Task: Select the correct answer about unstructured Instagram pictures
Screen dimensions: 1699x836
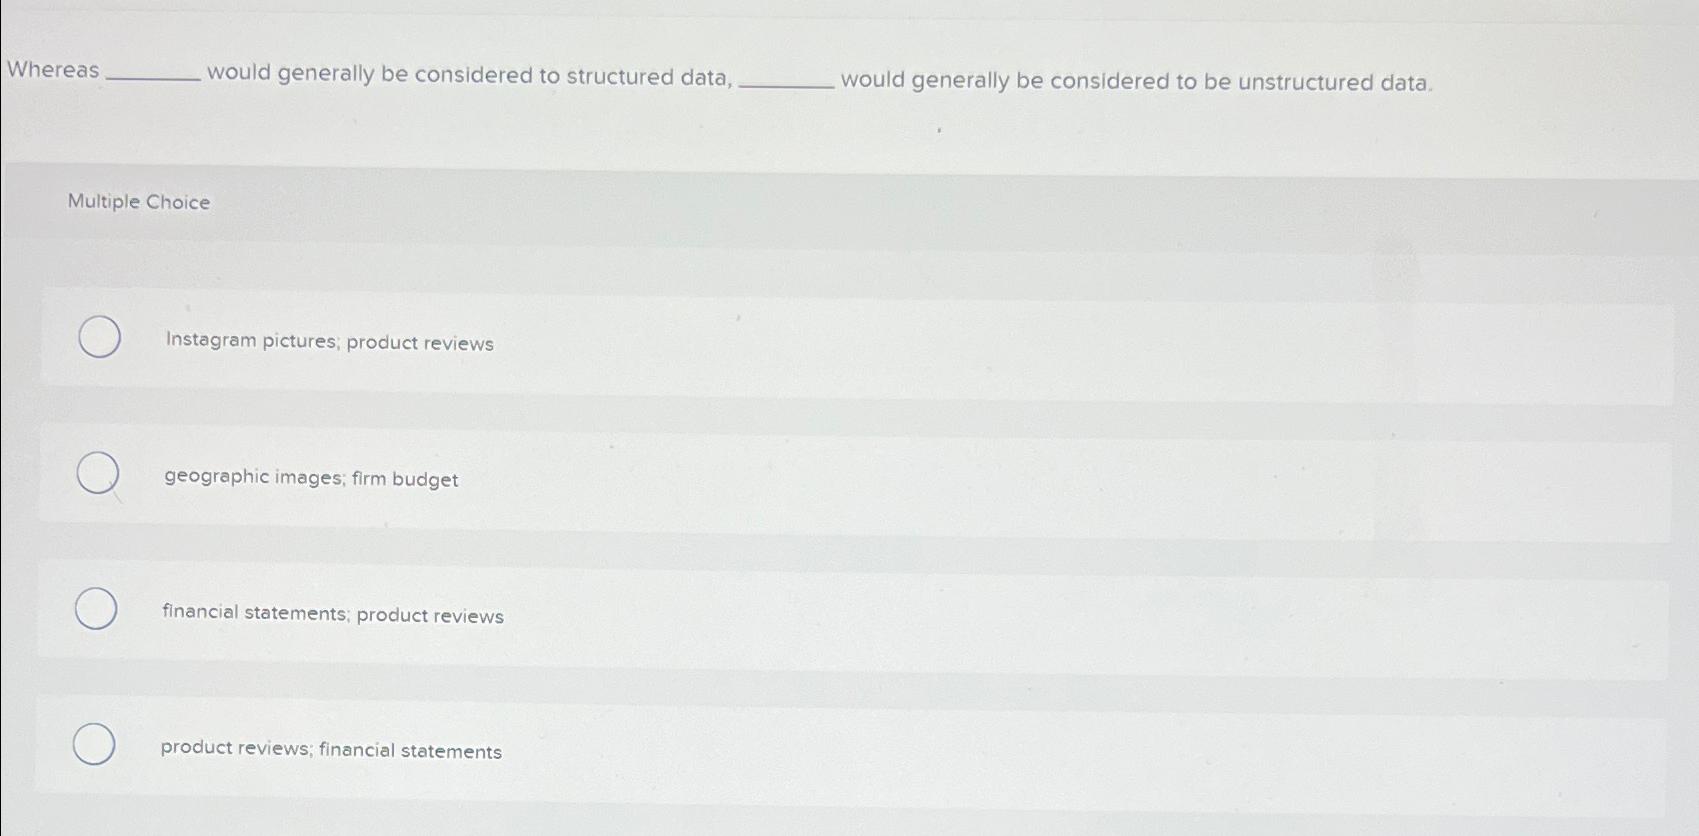Action: (x=328, y=343)
